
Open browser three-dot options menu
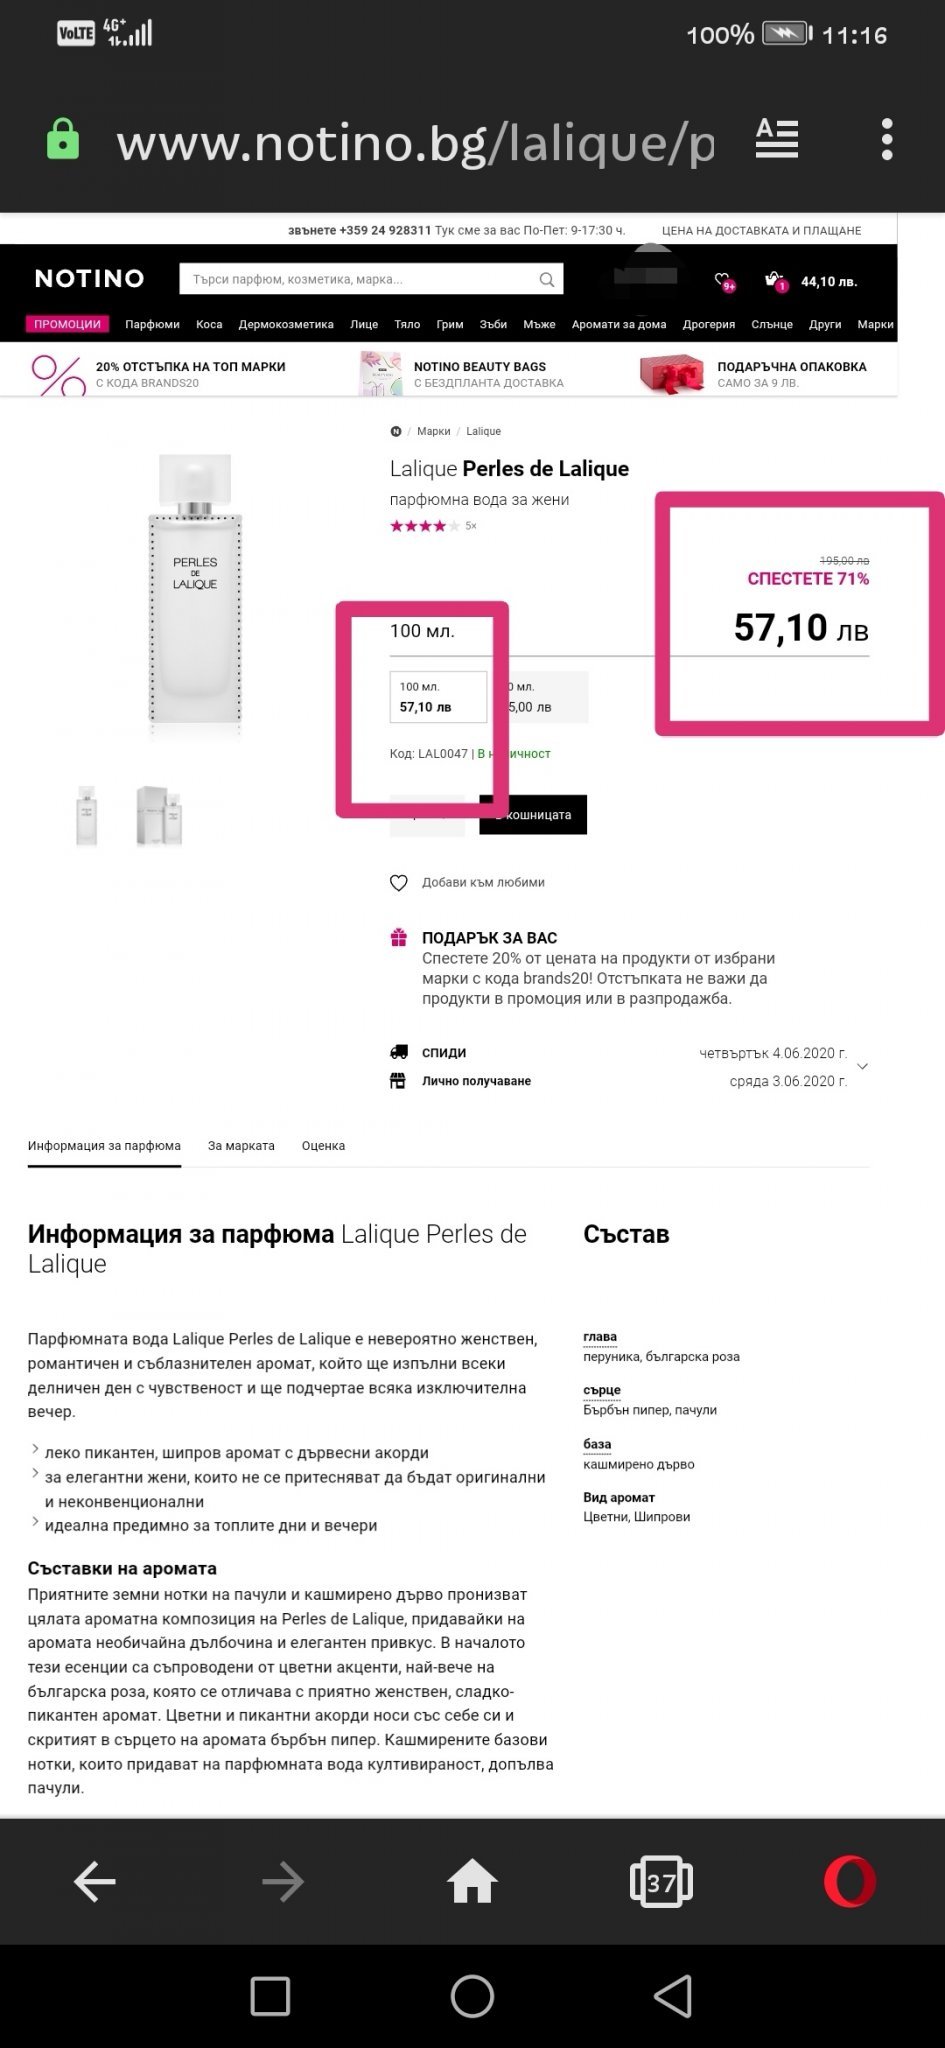[886, 139]
